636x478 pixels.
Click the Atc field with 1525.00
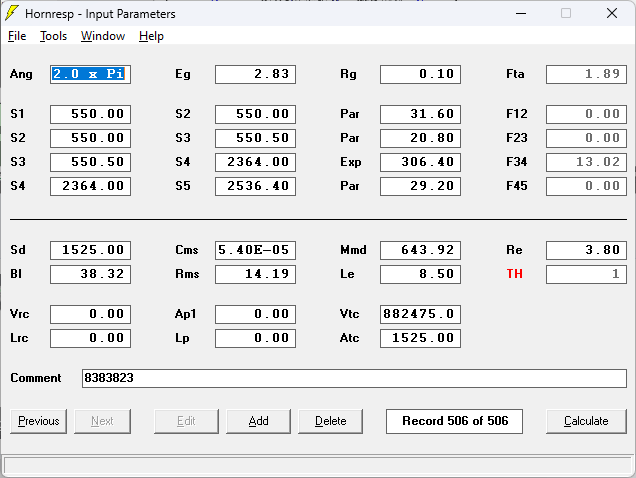click(420, 338)
